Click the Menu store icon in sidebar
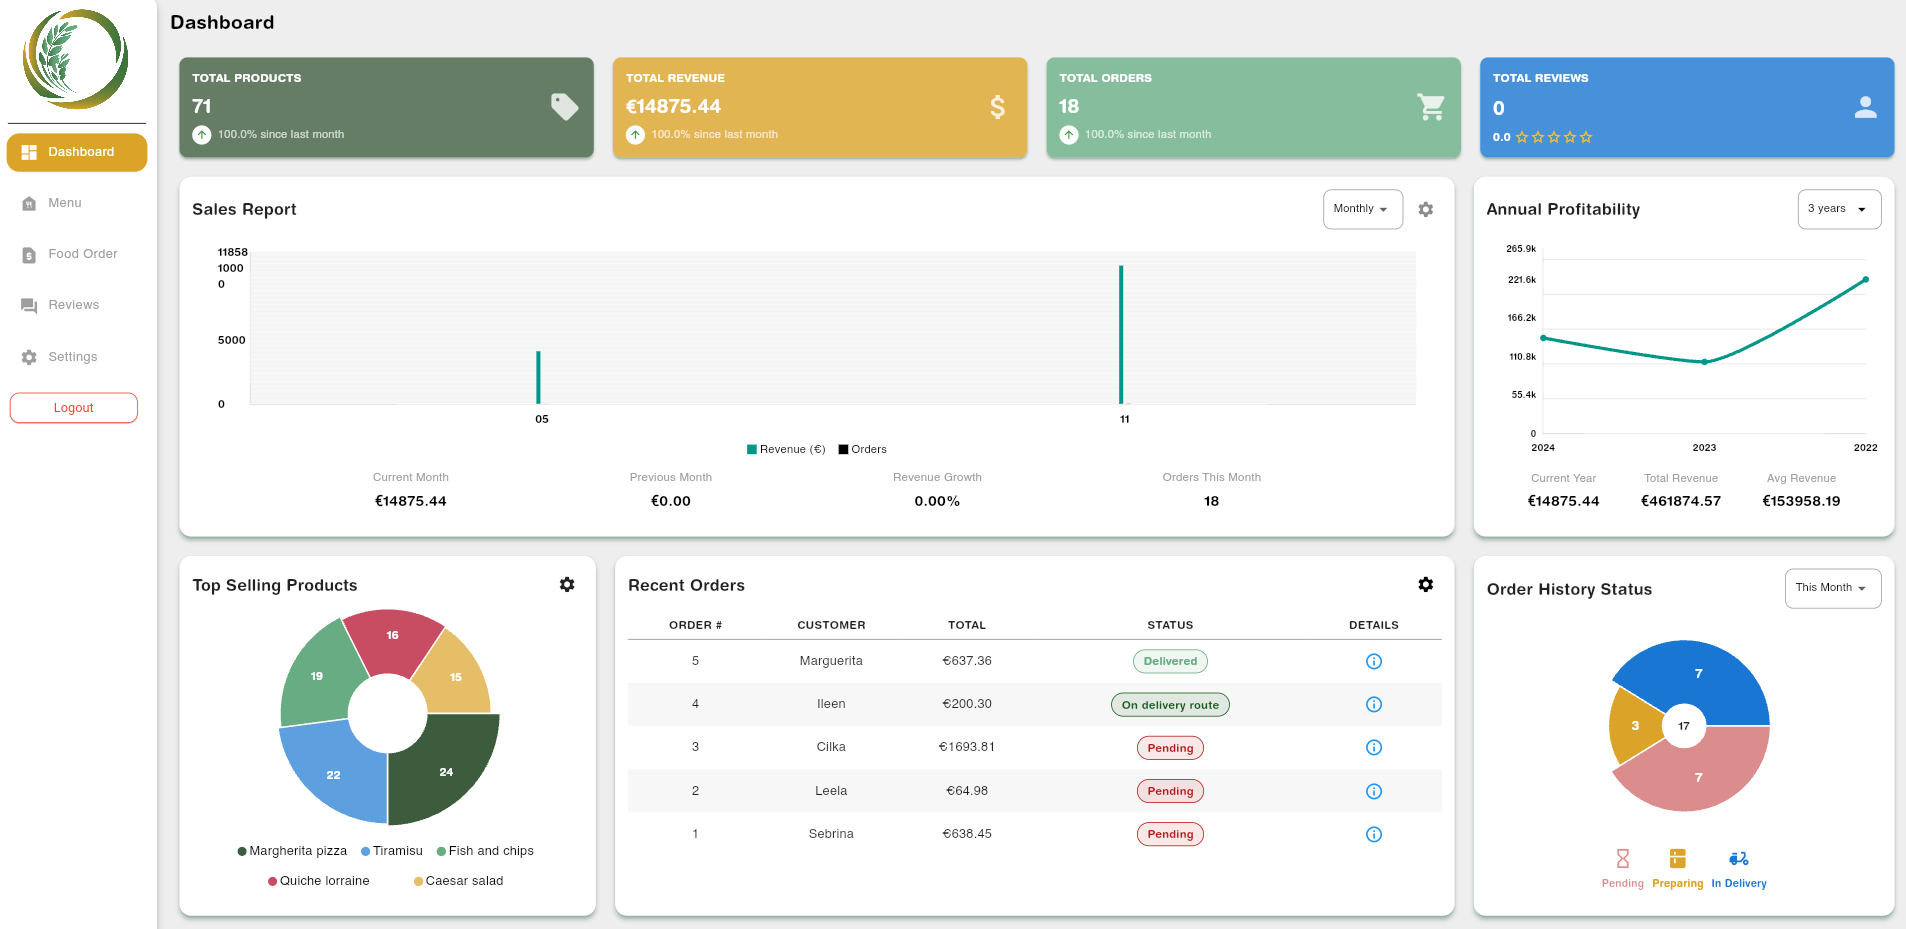1906x929 pixels. point(29,203)
